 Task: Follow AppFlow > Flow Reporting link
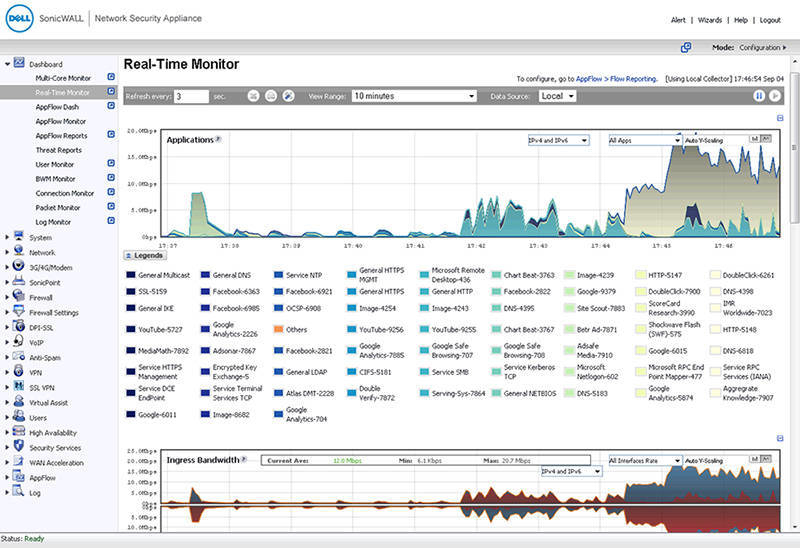point(616,79)
